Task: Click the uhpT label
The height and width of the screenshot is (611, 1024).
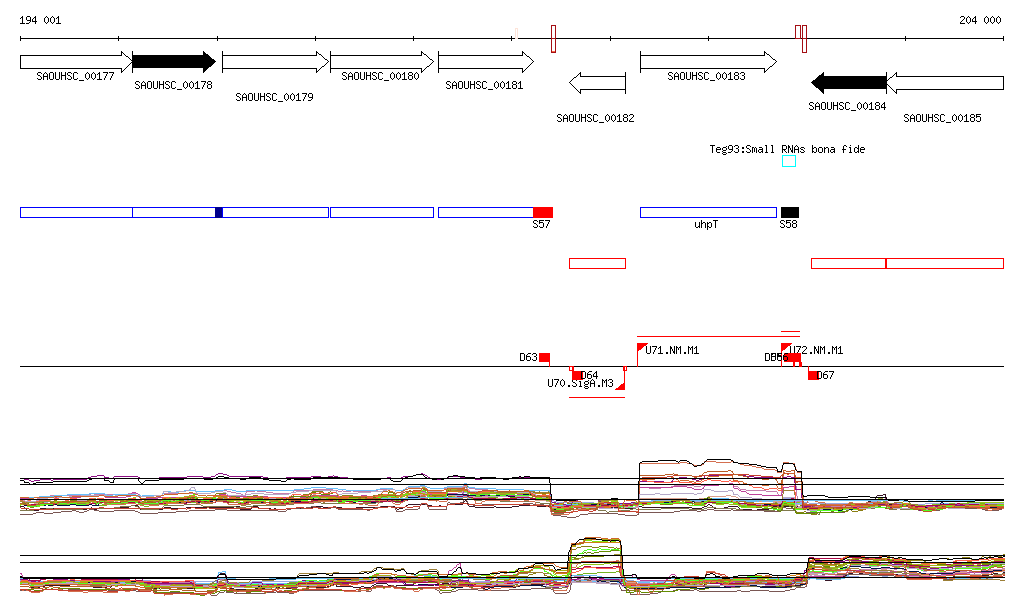Action: (706, 225)
